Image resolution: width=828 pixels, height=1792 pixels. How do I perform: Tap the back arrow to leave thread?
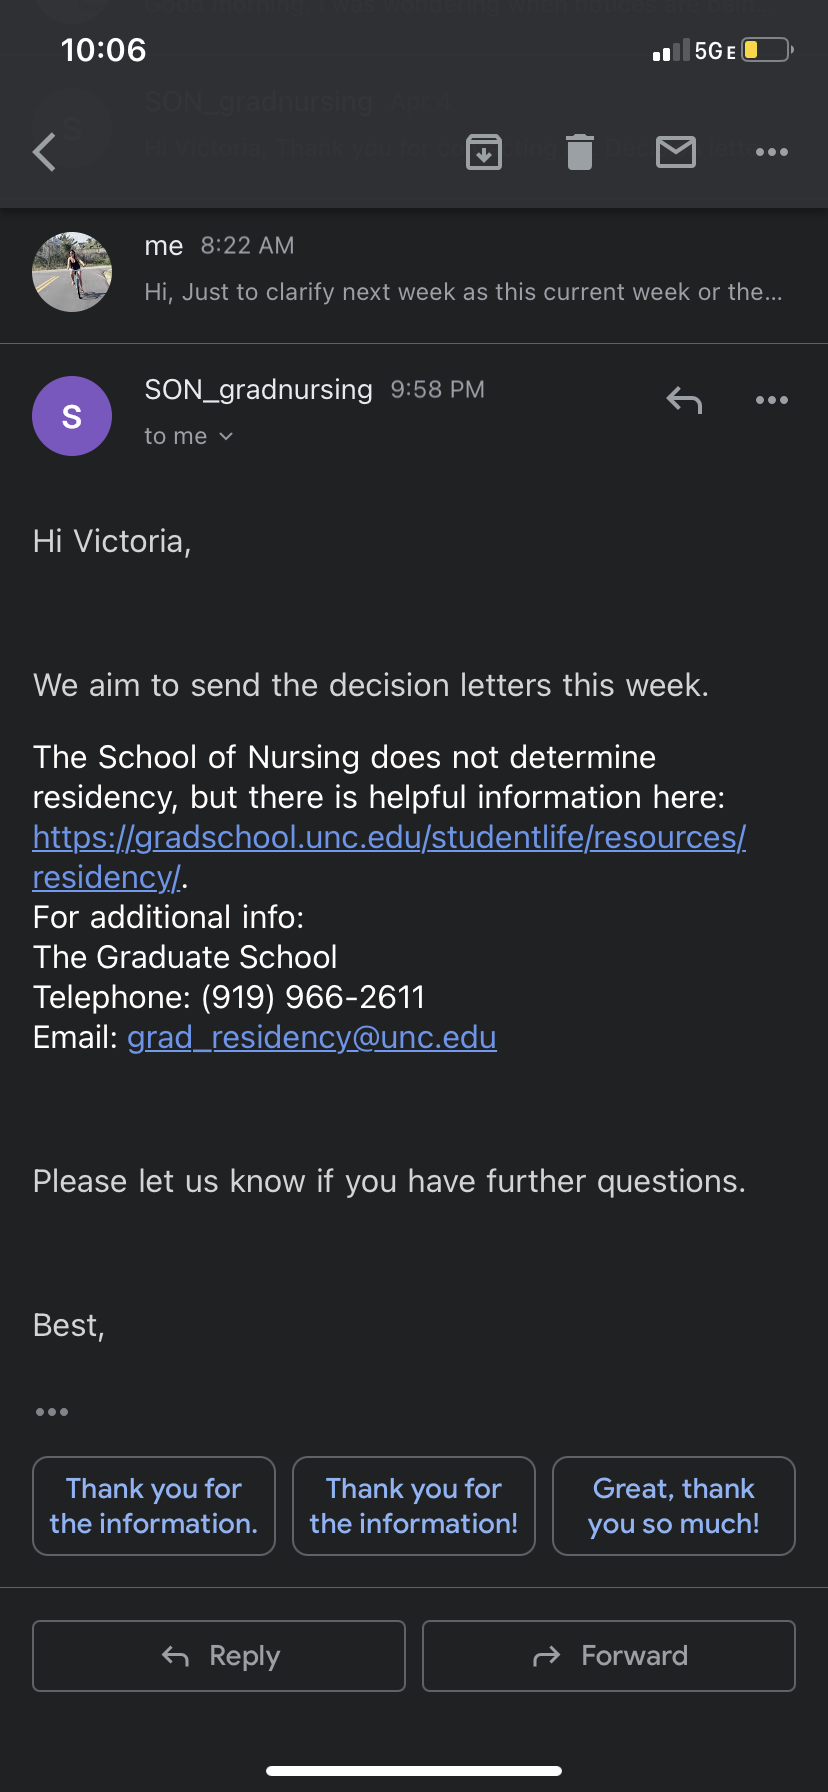[44, 152]
